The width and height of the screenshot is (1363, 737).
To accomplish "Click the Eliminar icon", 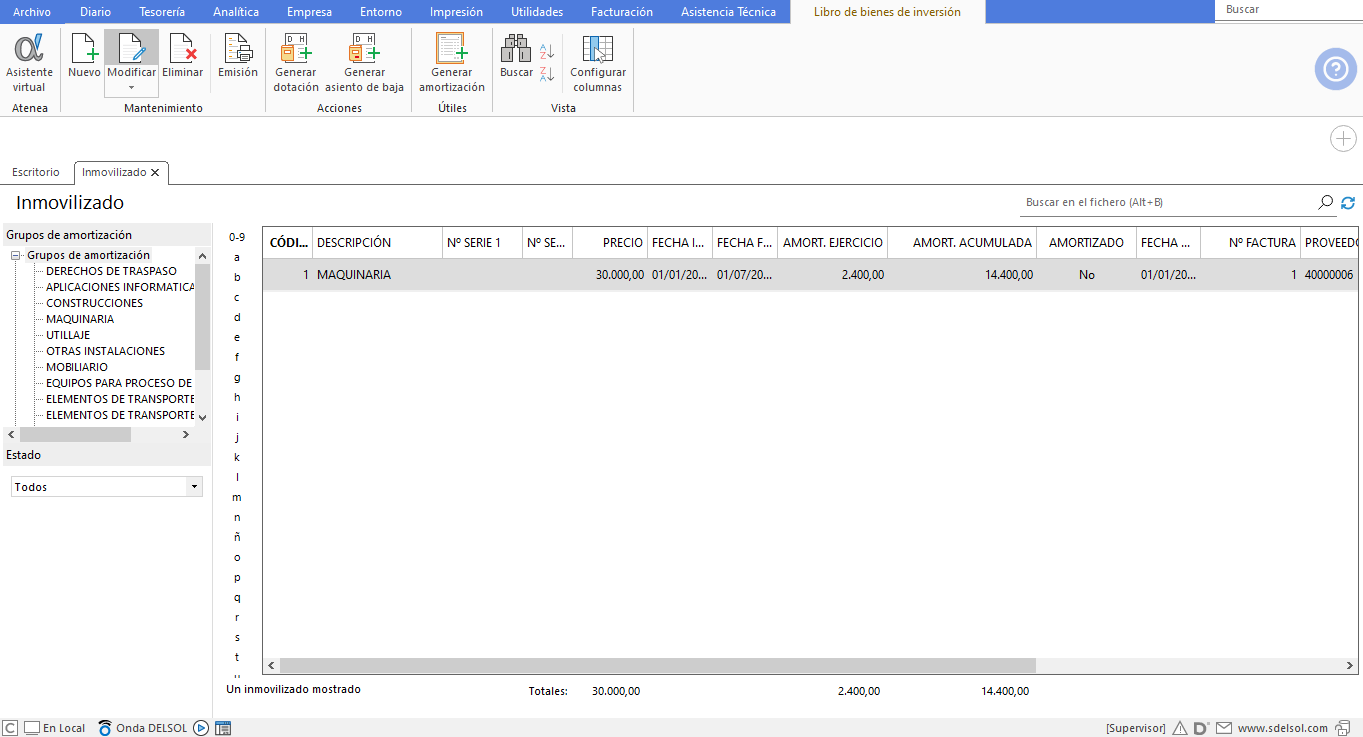I will pyautogui.click(x=182, y=48).
